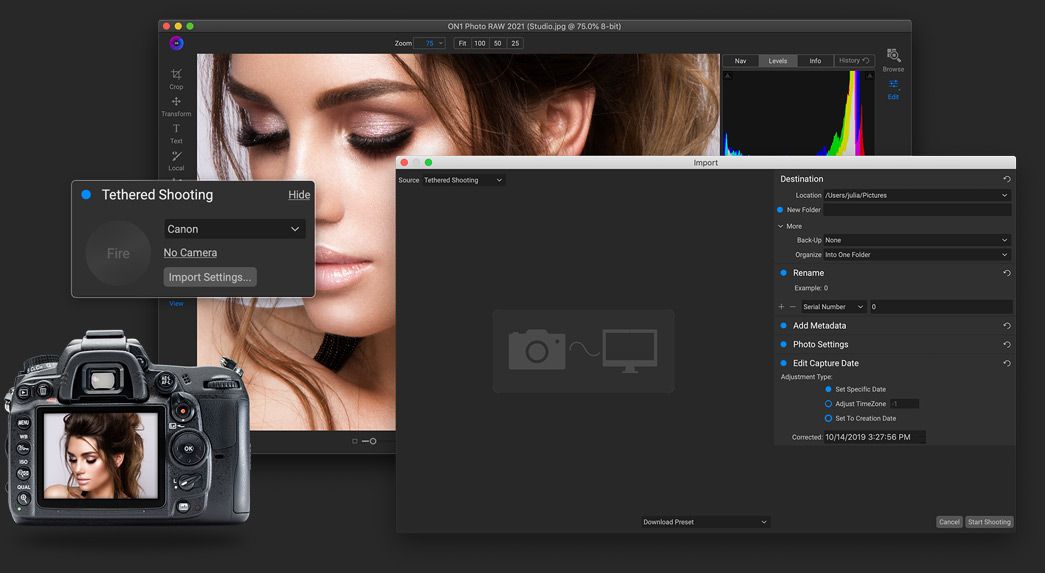Switch to the History tab
1045x573 pixels.
coord(854,61)
